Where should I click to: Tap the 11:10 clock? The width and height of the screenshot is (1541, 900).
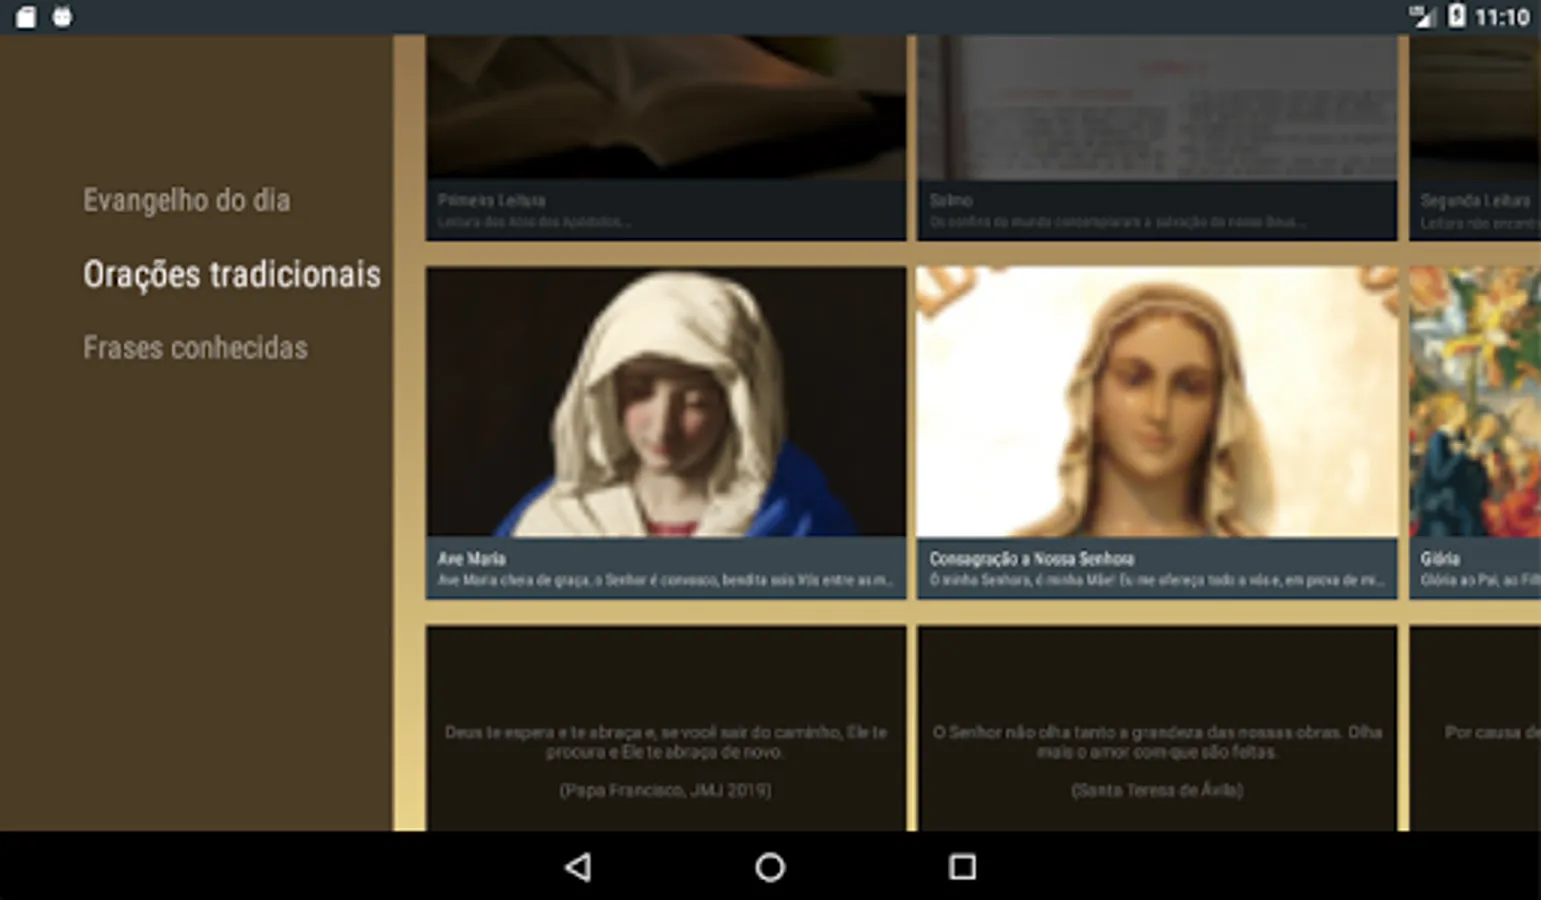pos(1502,17)
